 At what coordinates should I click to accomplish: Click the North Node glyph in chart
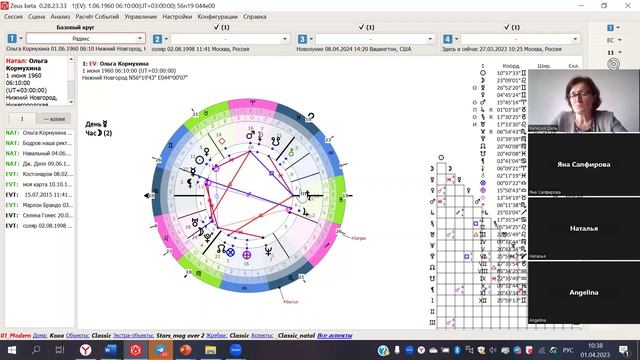221,249
